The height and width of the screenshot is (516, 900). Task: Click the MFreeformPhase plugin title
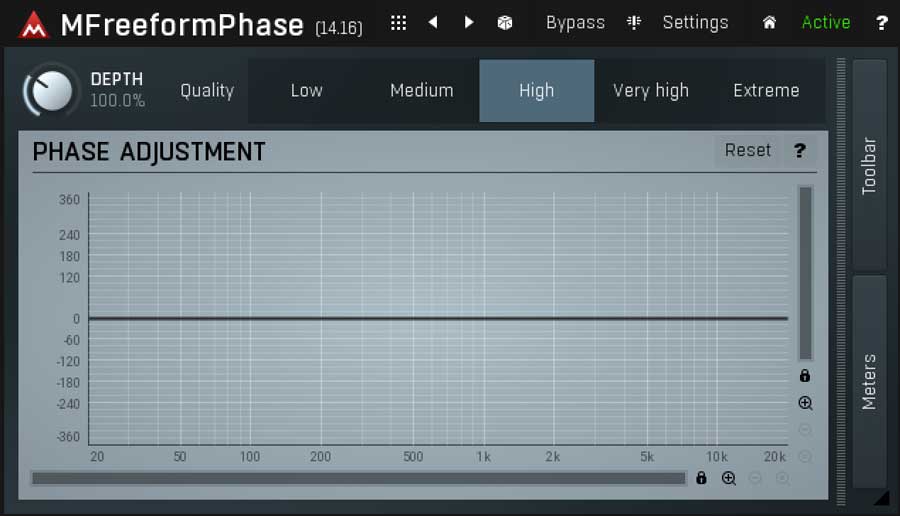tap(181, 25)
